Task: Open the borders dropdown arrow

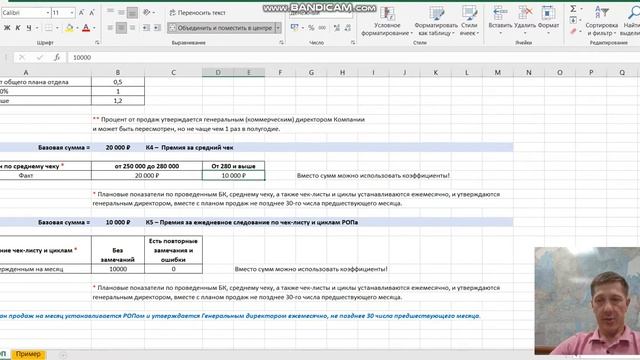Action: pos(57,28)
